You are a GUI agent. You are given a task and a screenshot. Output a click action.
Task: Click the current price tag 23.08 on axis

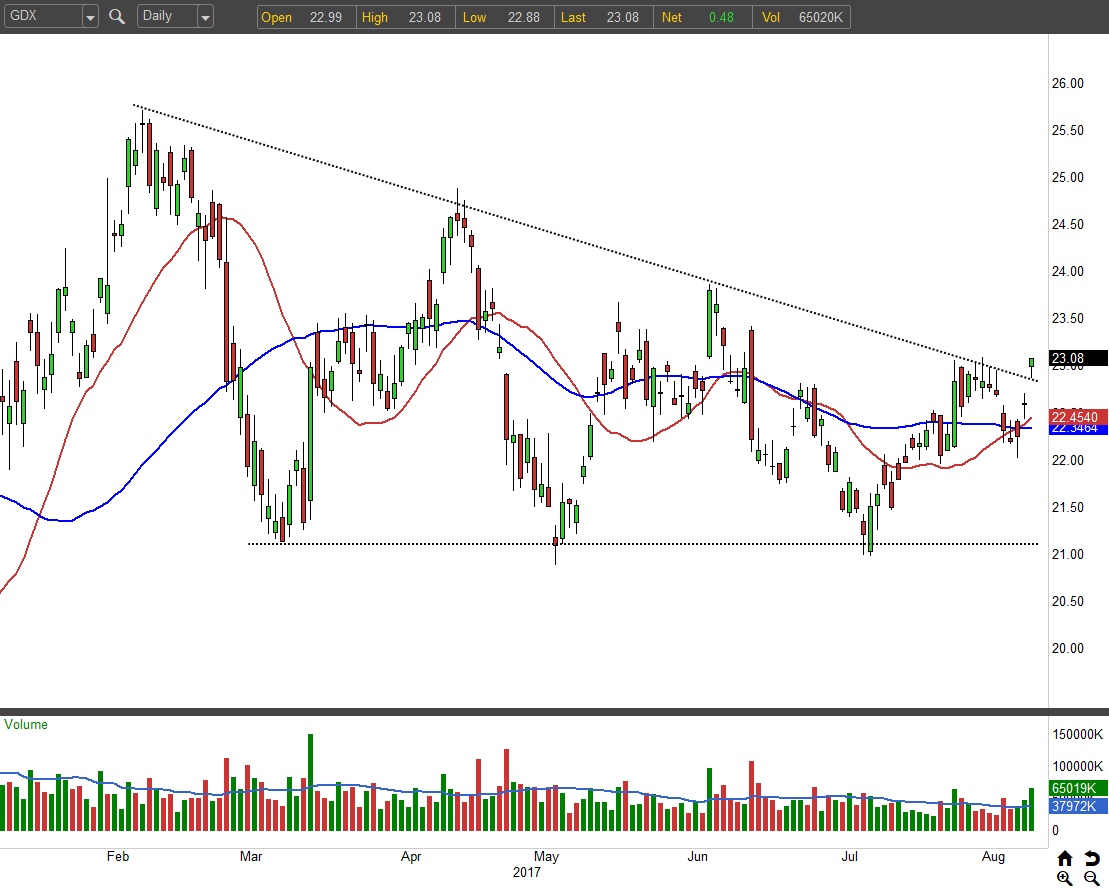tap(1078, 358)
